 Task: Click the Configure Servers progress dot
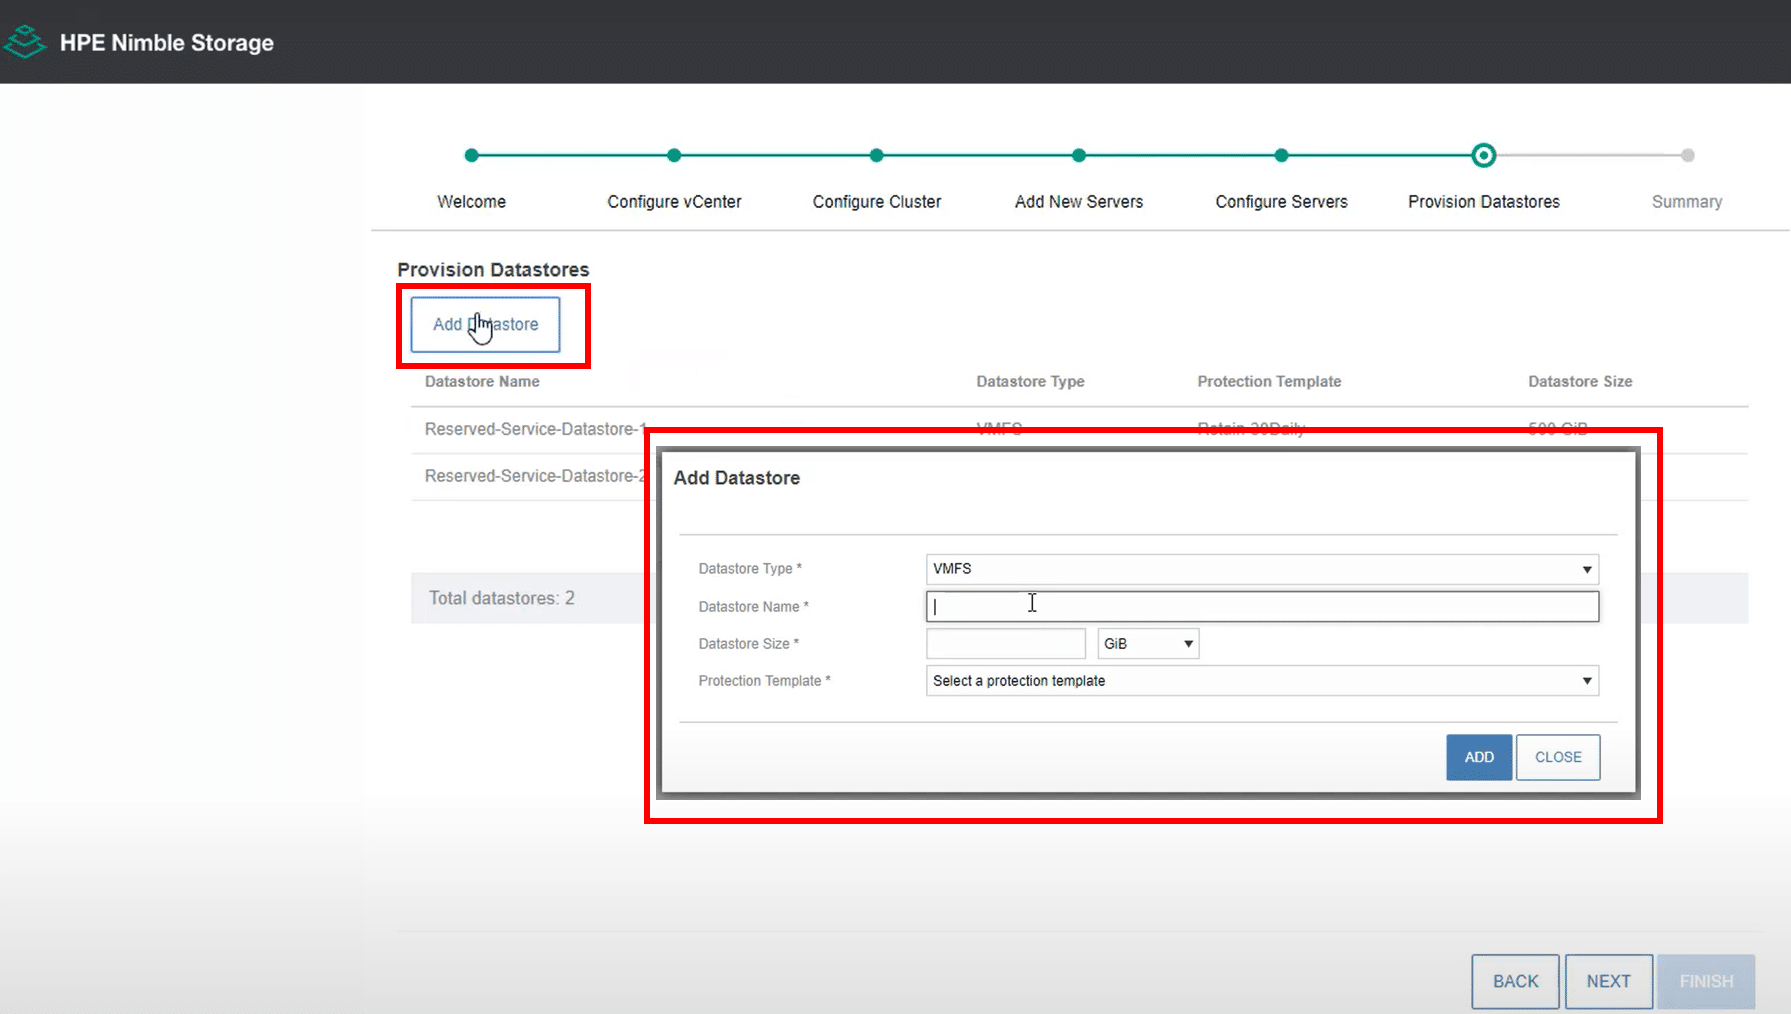(x=1281, y=155)
